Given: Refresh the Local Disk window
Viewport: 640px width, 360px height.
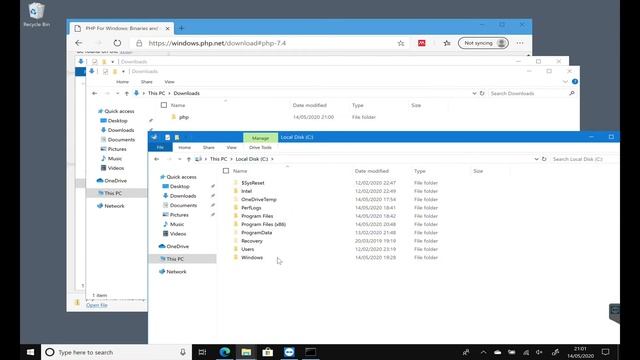Looking at the screenshot, I should (x=544, y=159).
